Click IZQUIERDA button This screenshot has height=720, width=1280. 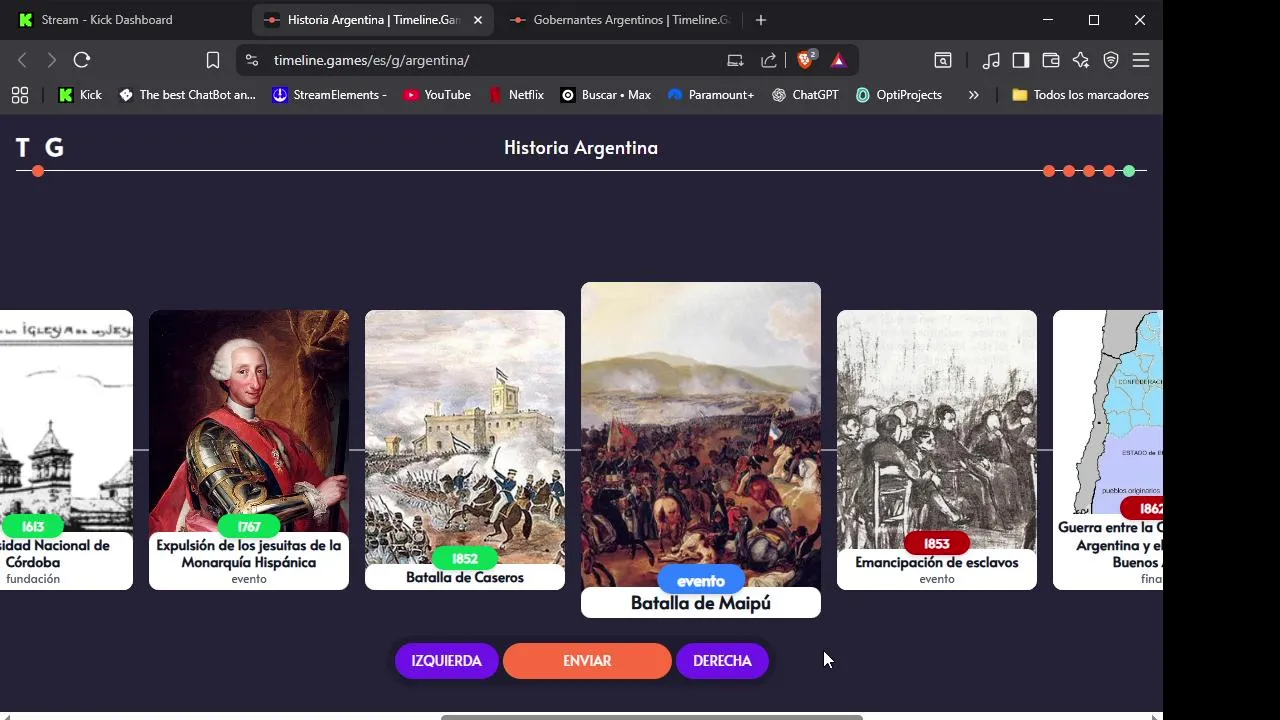click(x=447, y=661)
